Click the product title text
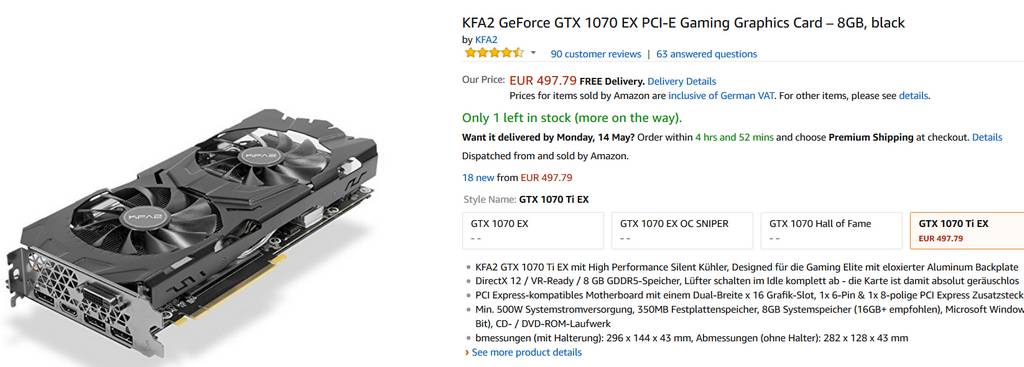Image resolution: width=1024 pixels, height=367 pixels. coord(683,24)
